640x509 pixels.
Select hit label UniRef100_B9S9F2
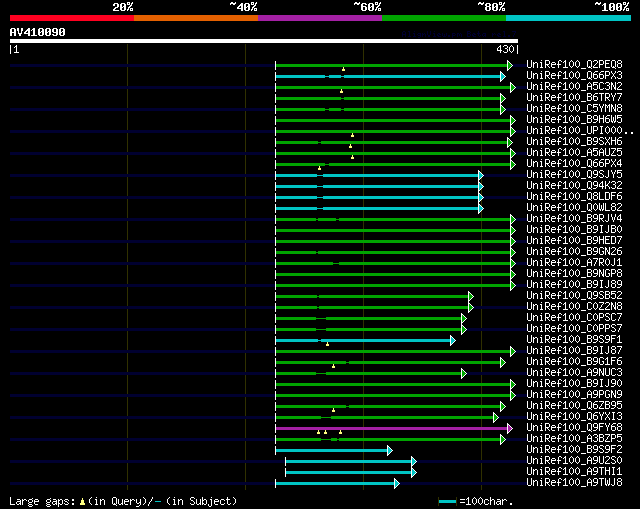pos(574,450)
